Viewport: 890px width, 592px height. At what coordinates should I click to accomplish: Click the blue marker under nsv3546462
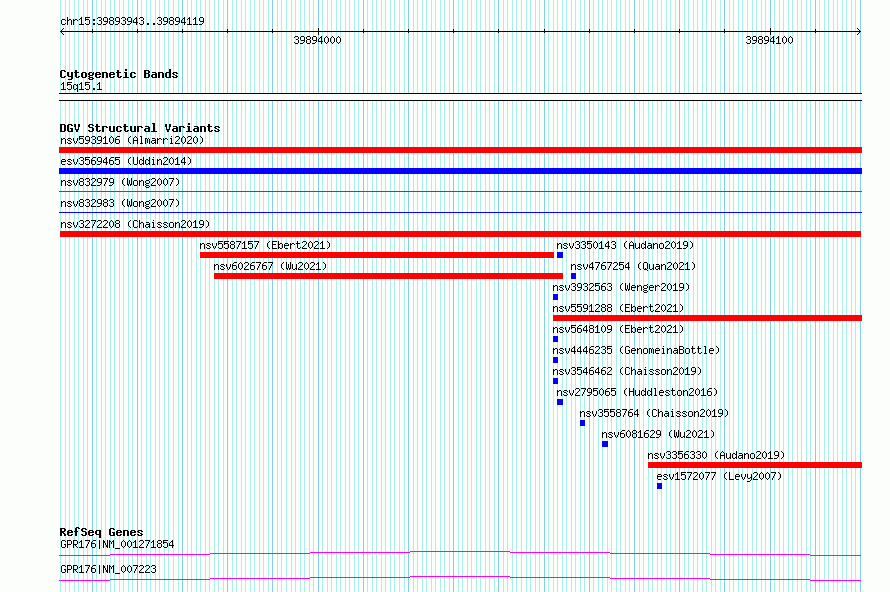pos(555,381)
